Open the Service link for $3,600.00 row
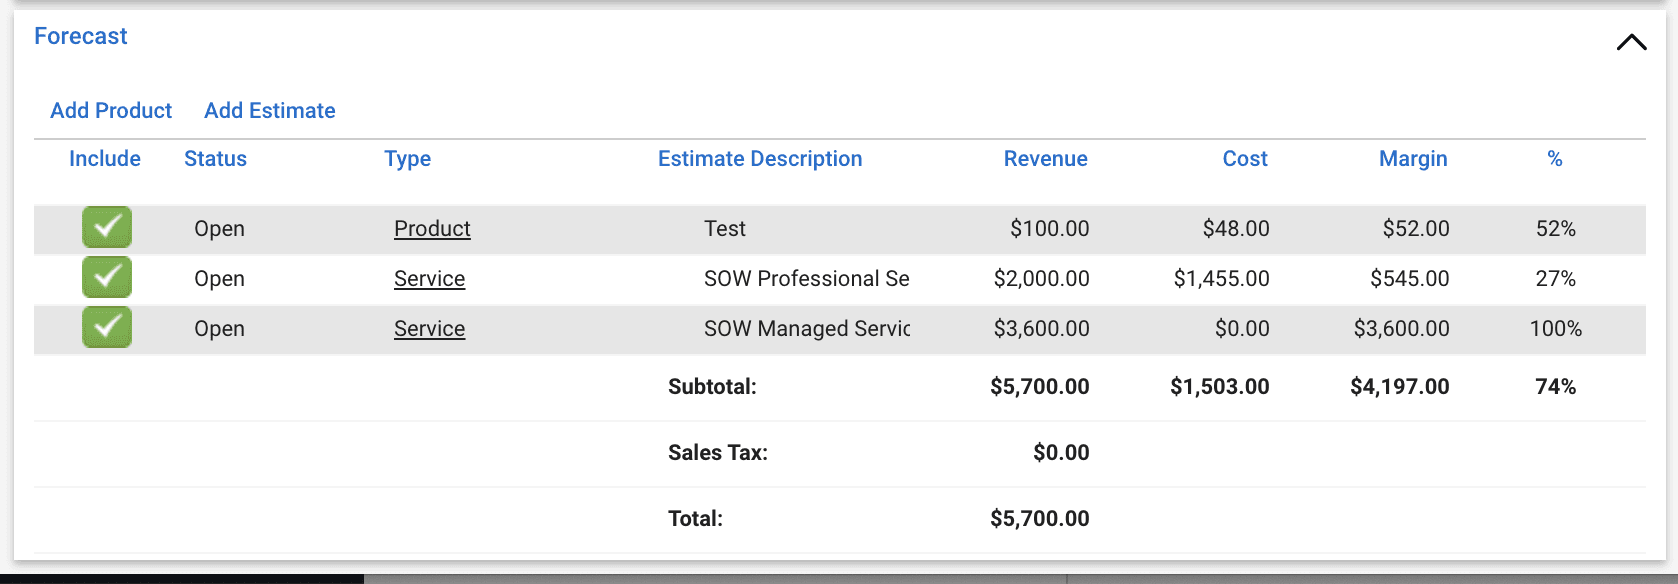 pyautogui.click(x=429, y=328)
